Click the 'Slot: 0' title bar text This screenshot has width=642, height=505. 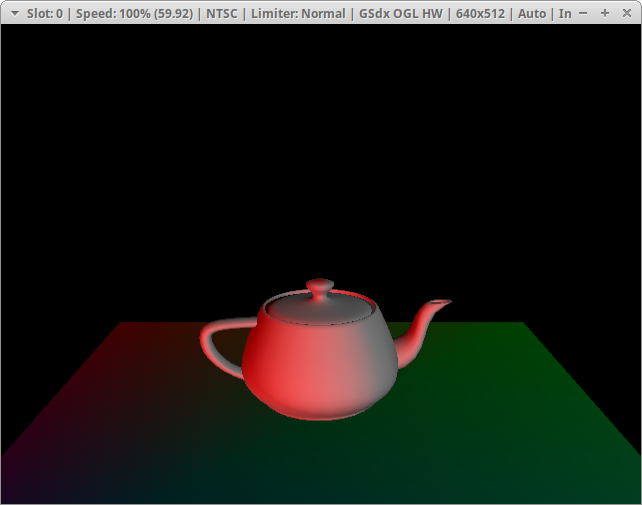(x=46, y=13)
